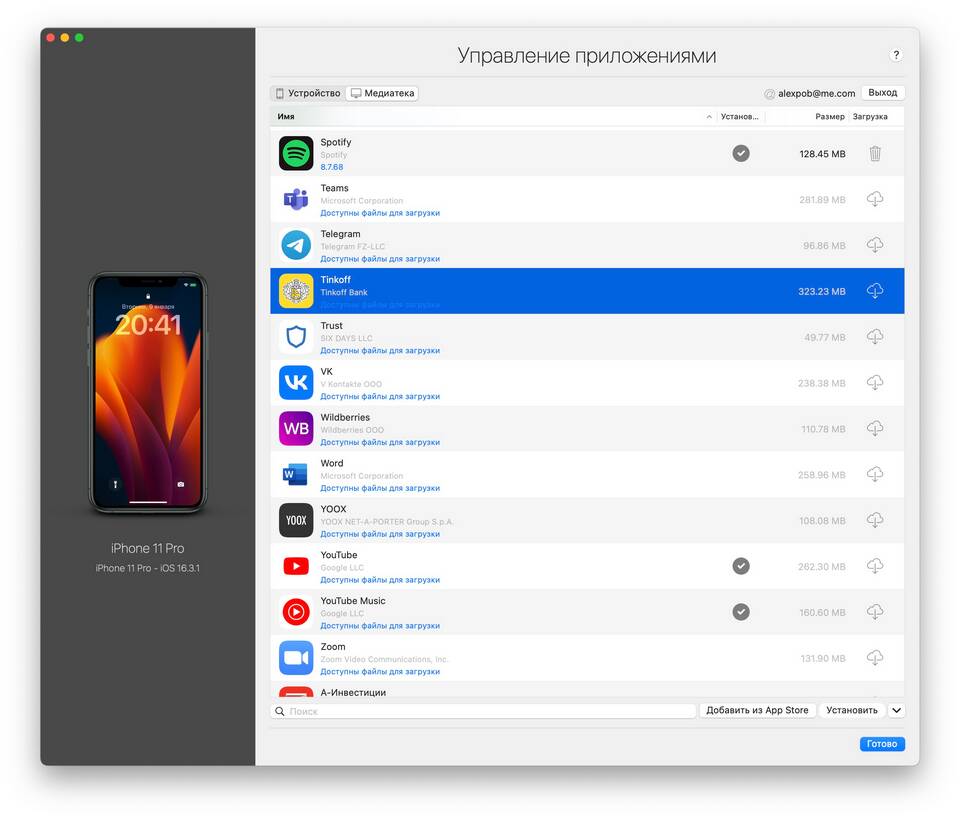The height and width of the screenshot is (819, 960).
Task: Toggle the YouTube Music installed checkmark
Action: tap(741, 612)
